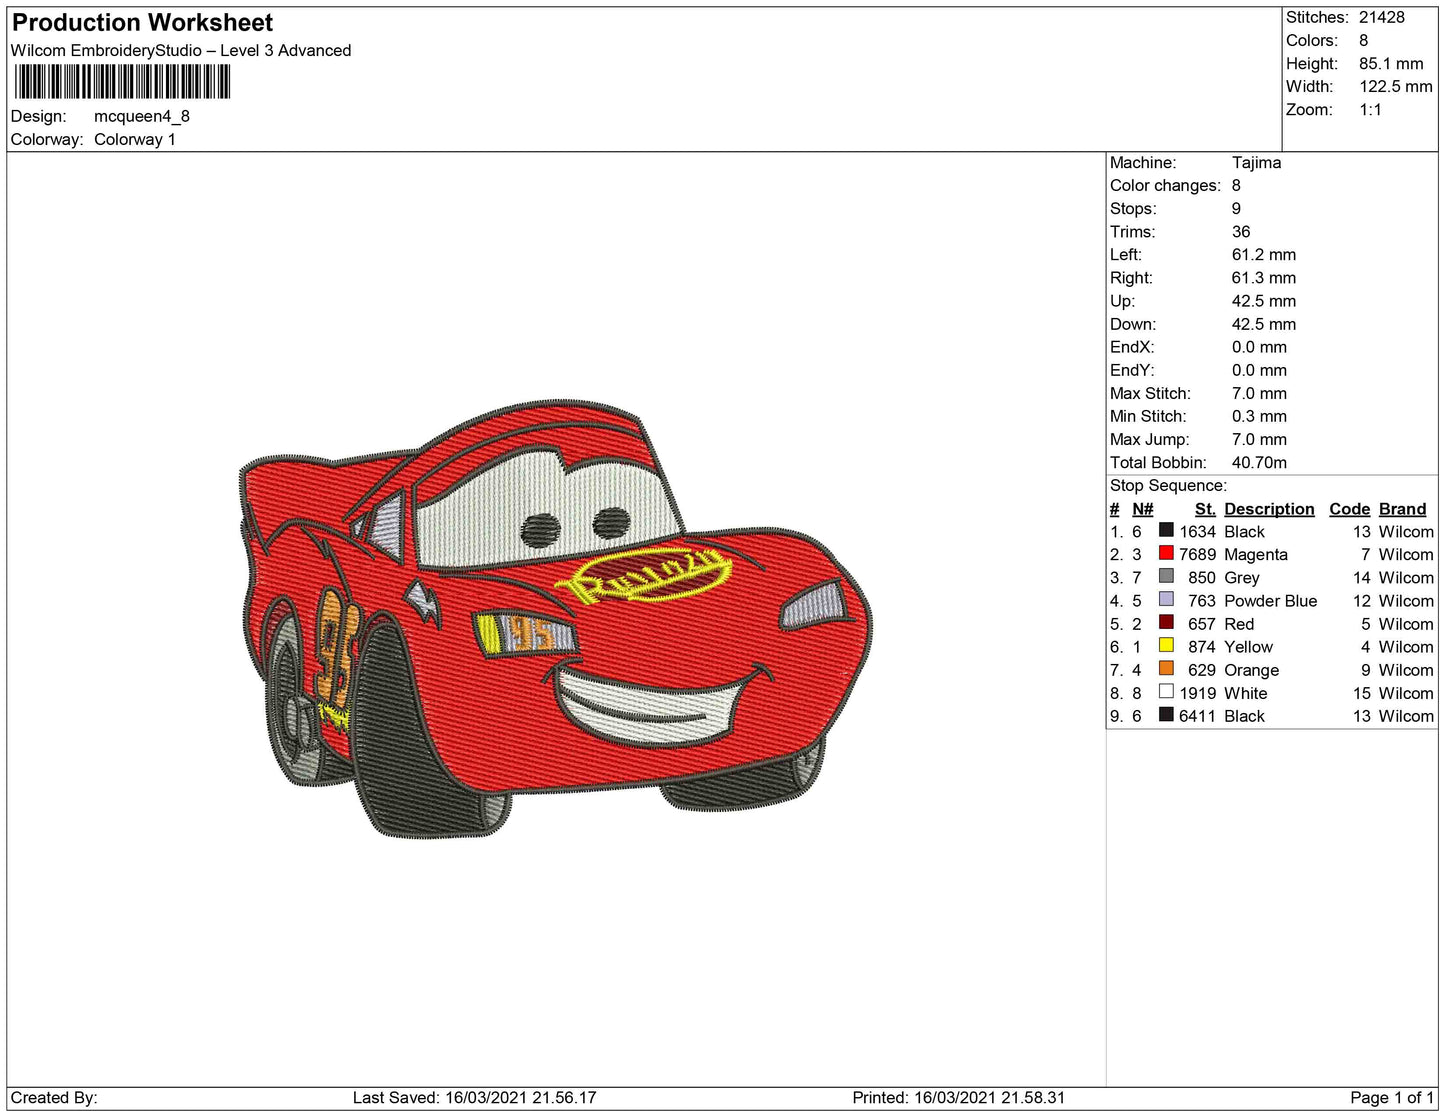Select the "Brand" column header
1445x1112 pixels.
point(1403,508)
